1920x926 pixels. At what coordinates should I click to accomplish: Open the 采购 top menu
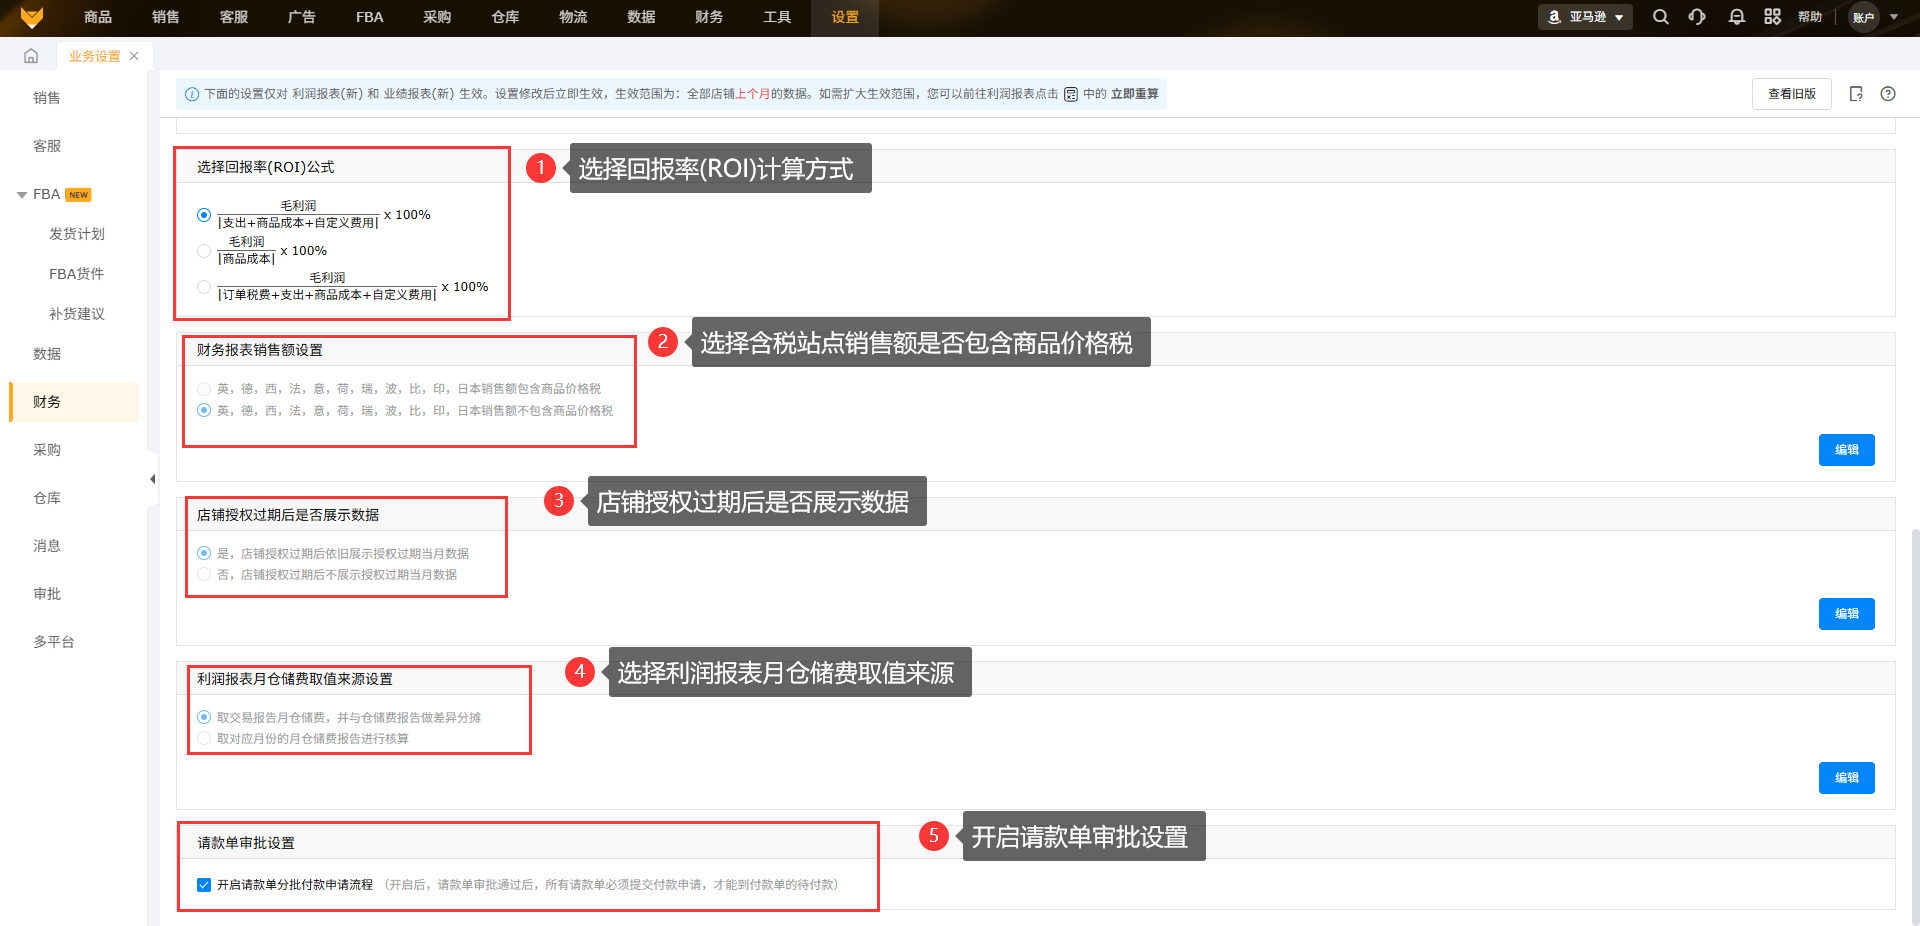click(x=437, y=17)
